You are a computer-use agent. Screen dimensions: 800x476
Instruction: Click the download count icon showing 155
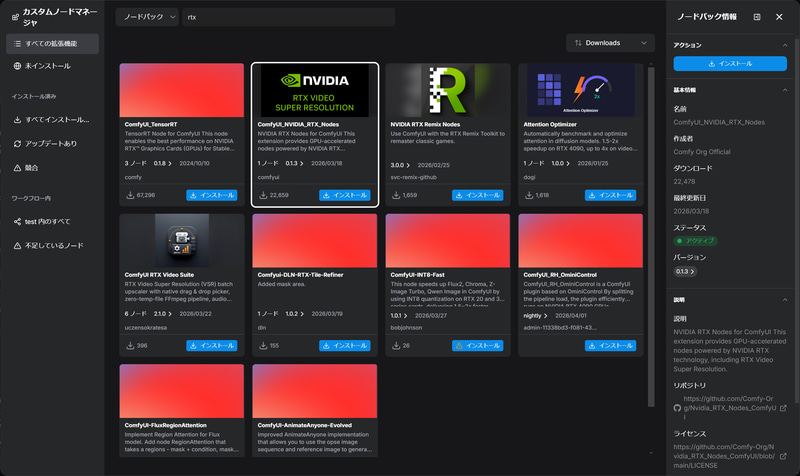click(x=263, y=345)
